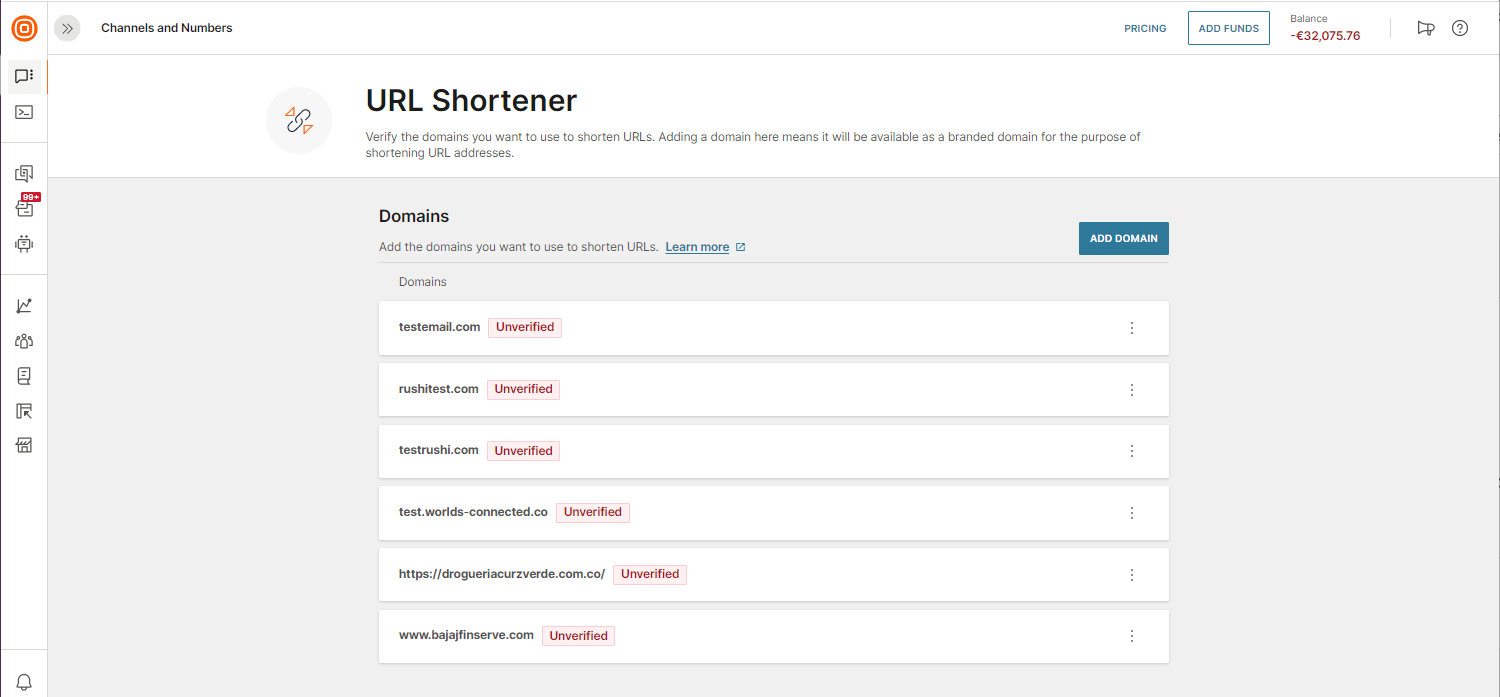
Task: Click the ADD FUNDS button
Action: (x=1229, y=28)
